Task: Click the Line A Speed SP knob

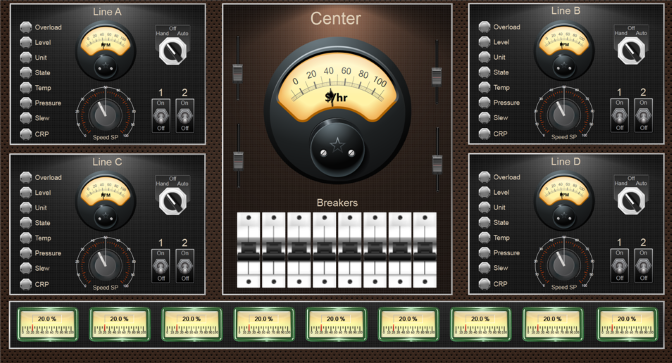Action: [105, 114]
